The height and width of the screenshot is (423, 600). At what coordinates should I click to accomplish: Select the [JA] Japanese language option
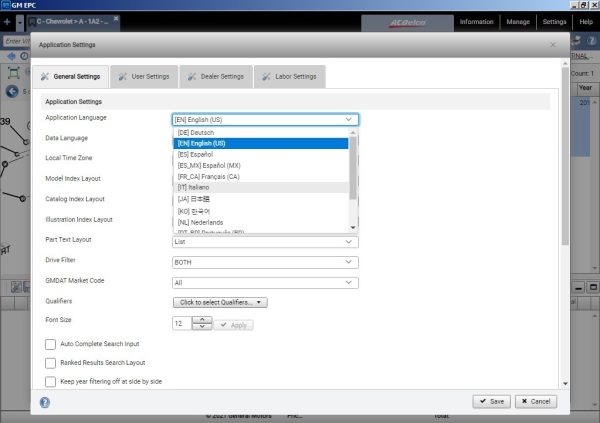click(261, 199)
